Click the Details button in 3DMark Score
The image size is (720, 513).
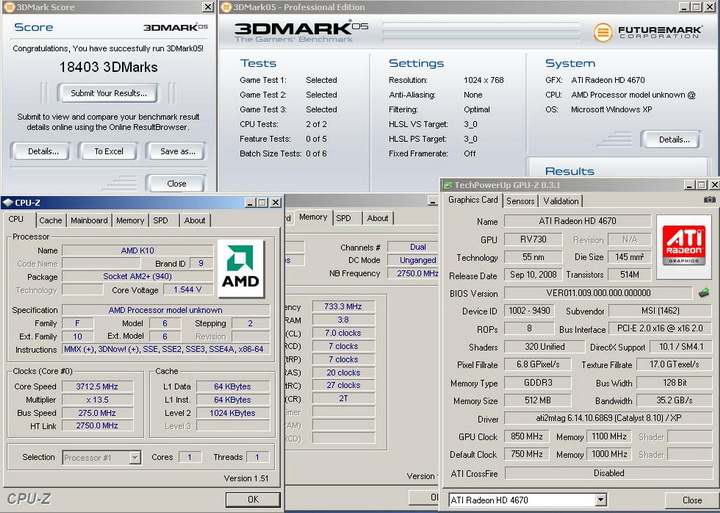42,151
